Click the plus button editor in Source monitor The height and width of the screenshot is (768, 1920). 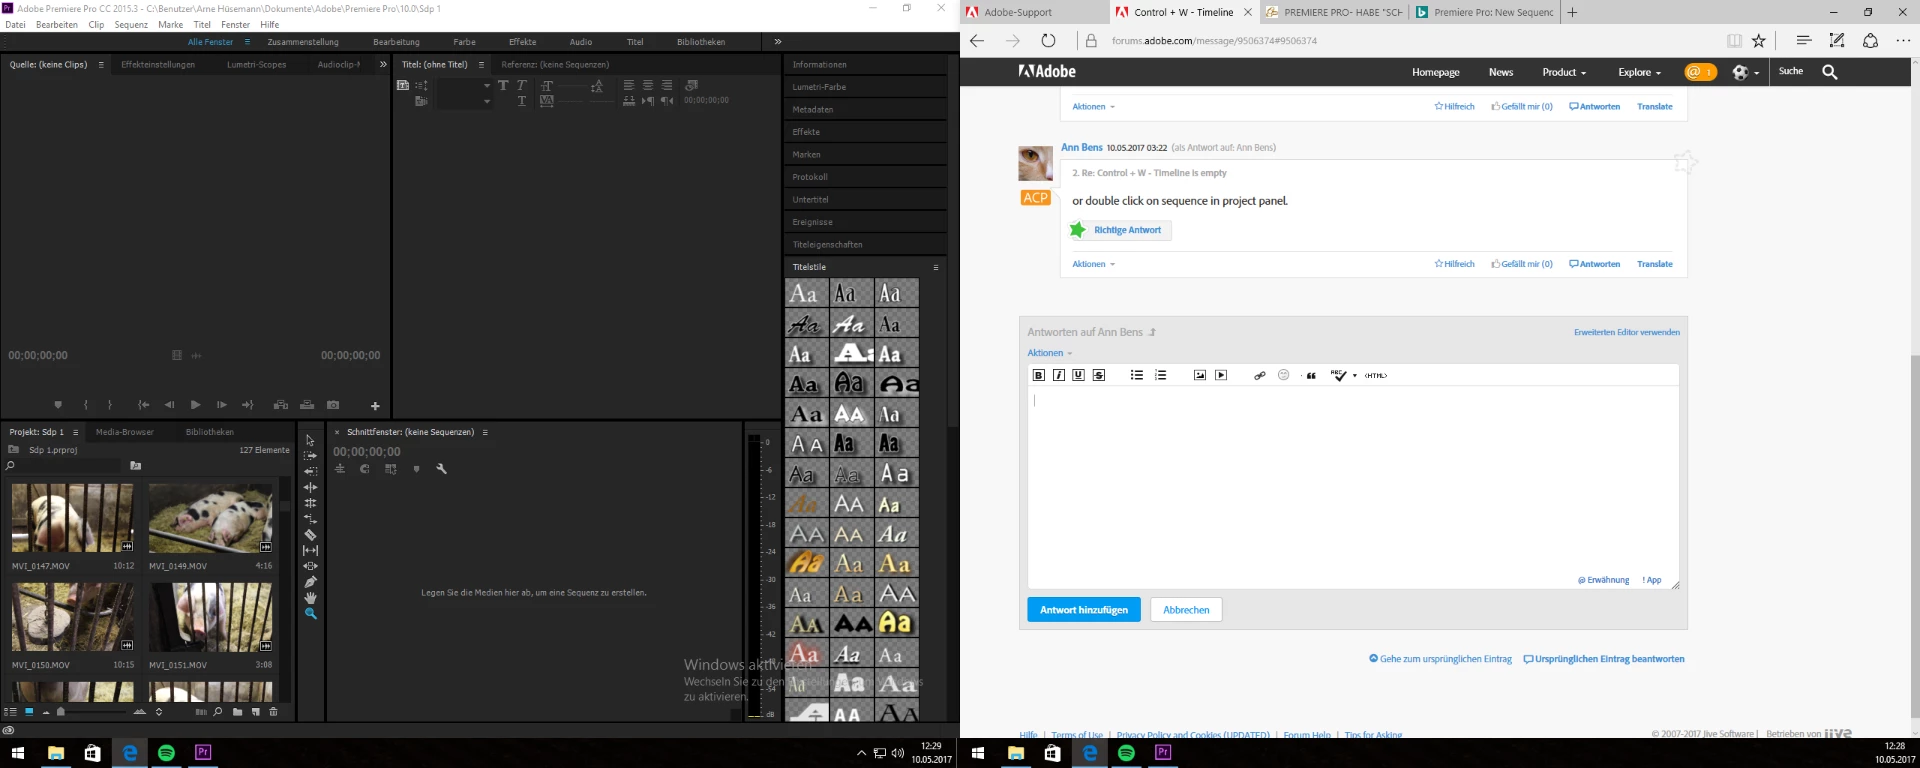pos(375,406)
